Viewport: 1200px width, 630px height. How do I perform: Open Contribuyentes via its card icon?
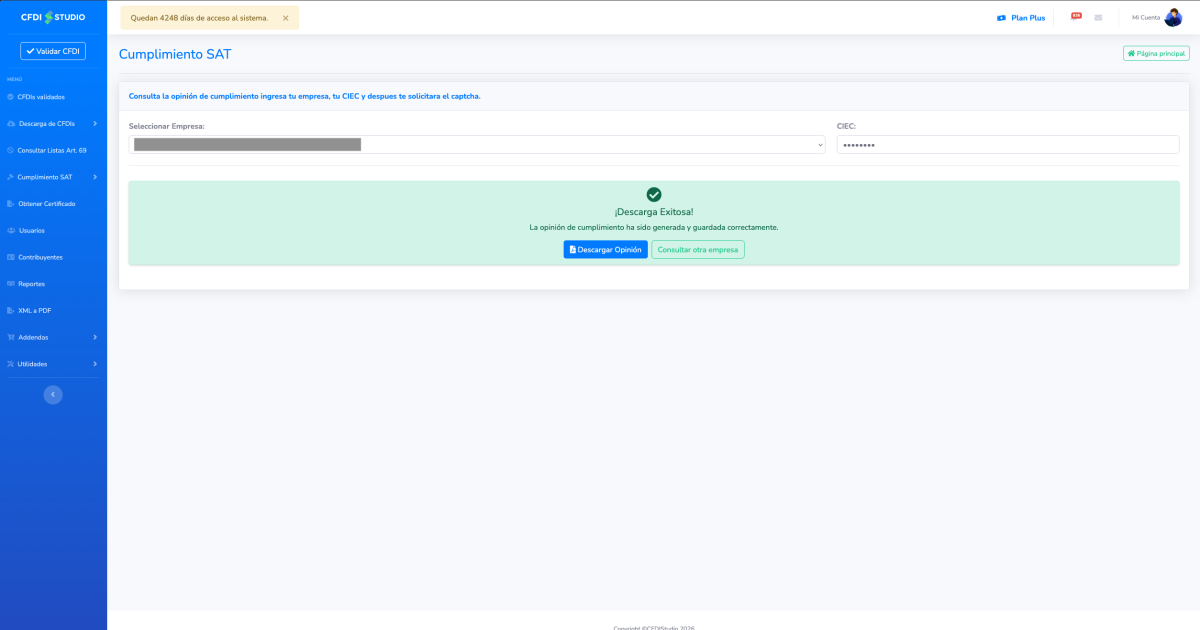point(10,257)
